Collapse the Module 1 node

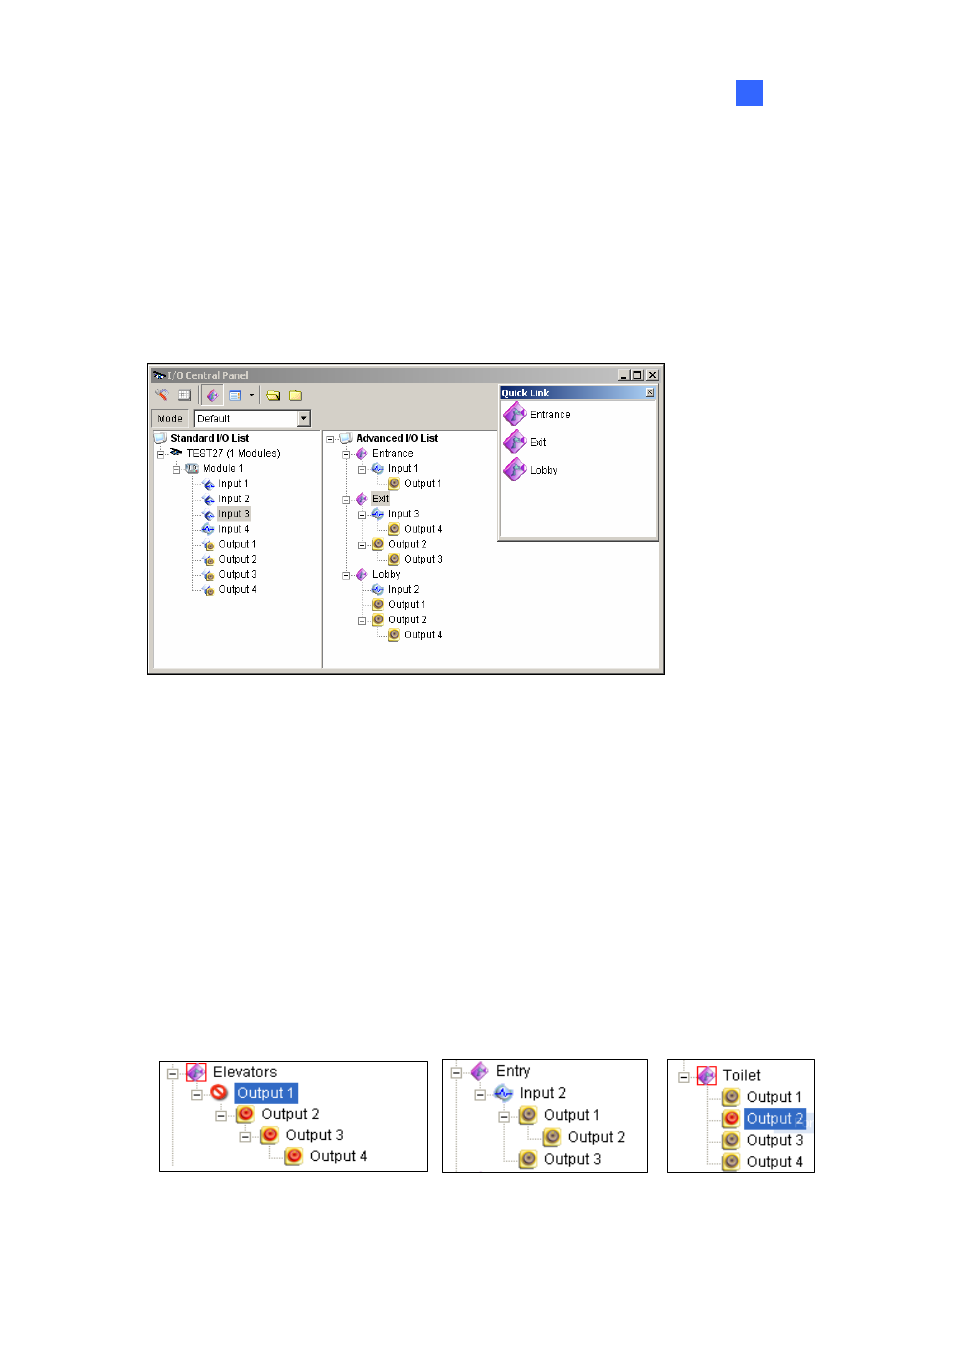click(x=176, y=469)
